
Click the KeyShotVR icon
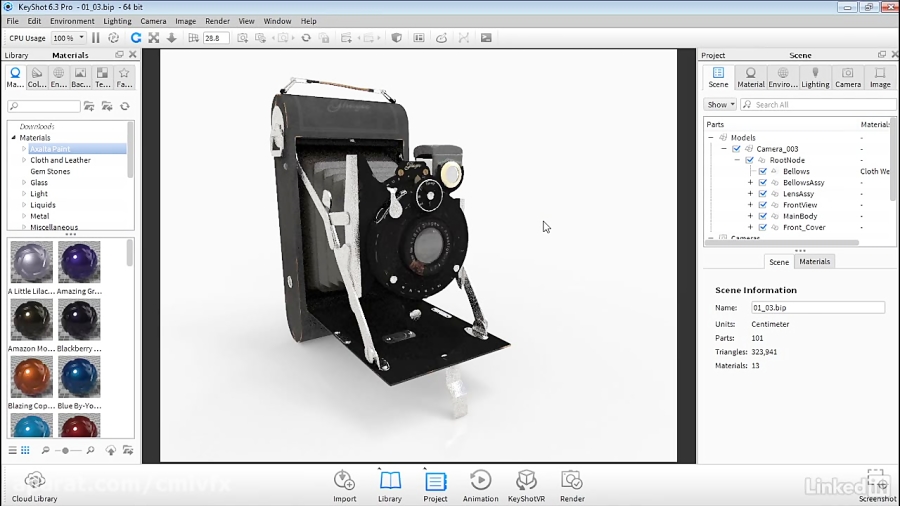pyautogui.click(x=526, y=484)
